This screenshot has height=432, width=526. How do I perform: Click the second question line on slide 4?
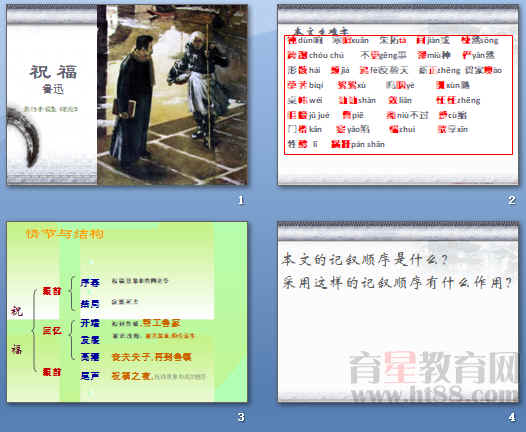(x=397, y=283)
